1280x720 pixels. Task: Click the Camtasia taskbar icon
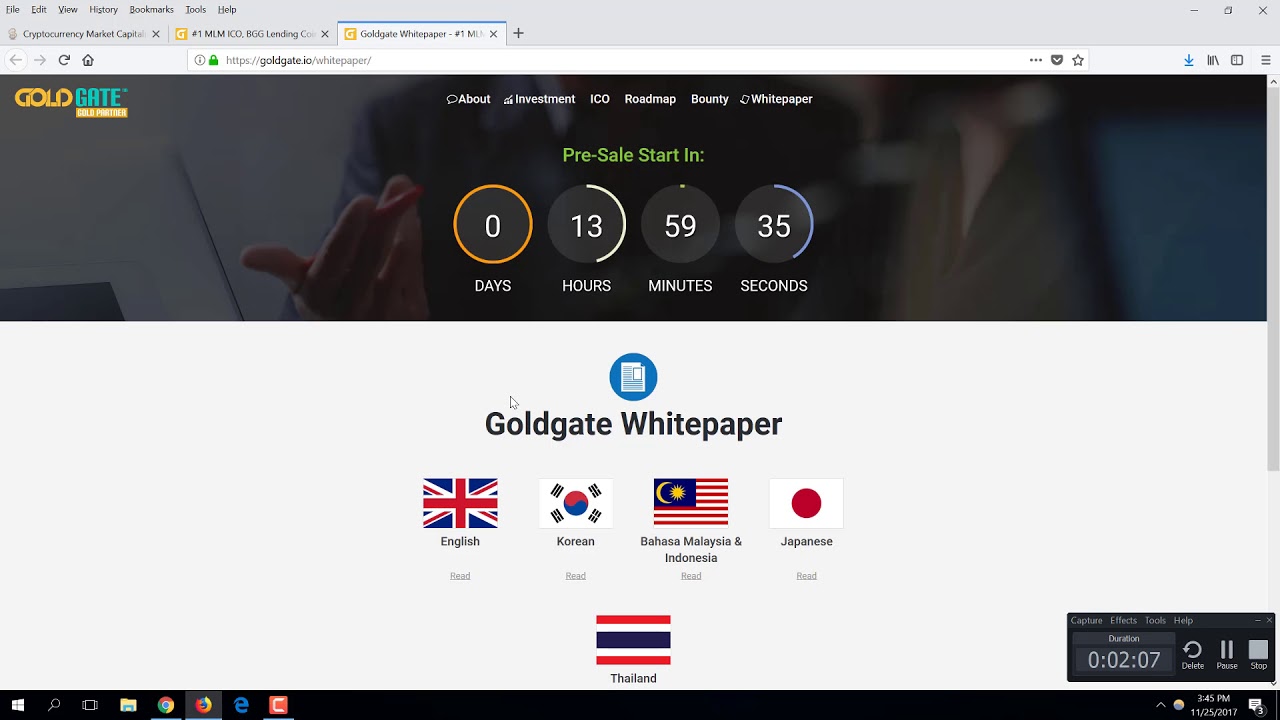pos(279,705)
